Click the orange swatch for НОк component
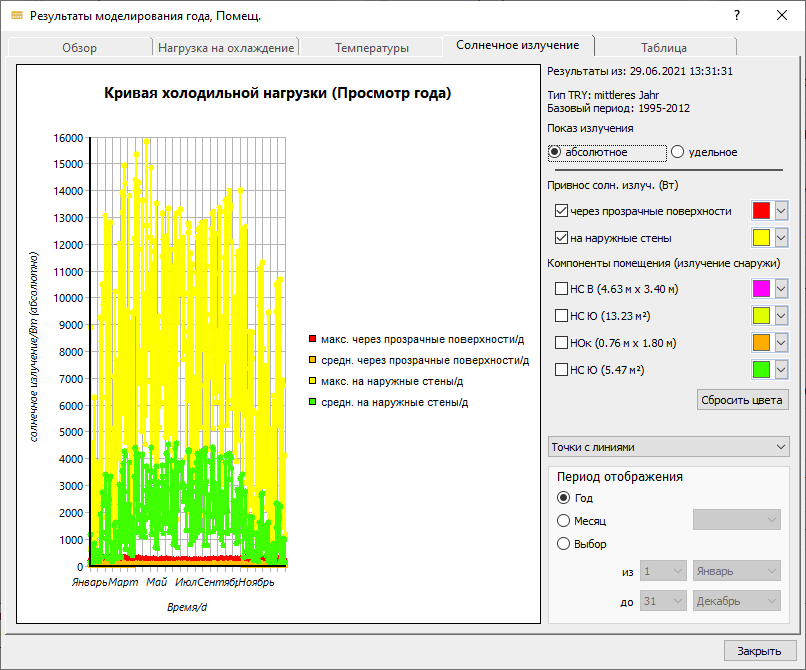The image size is (806, 670). click(761, 342)
